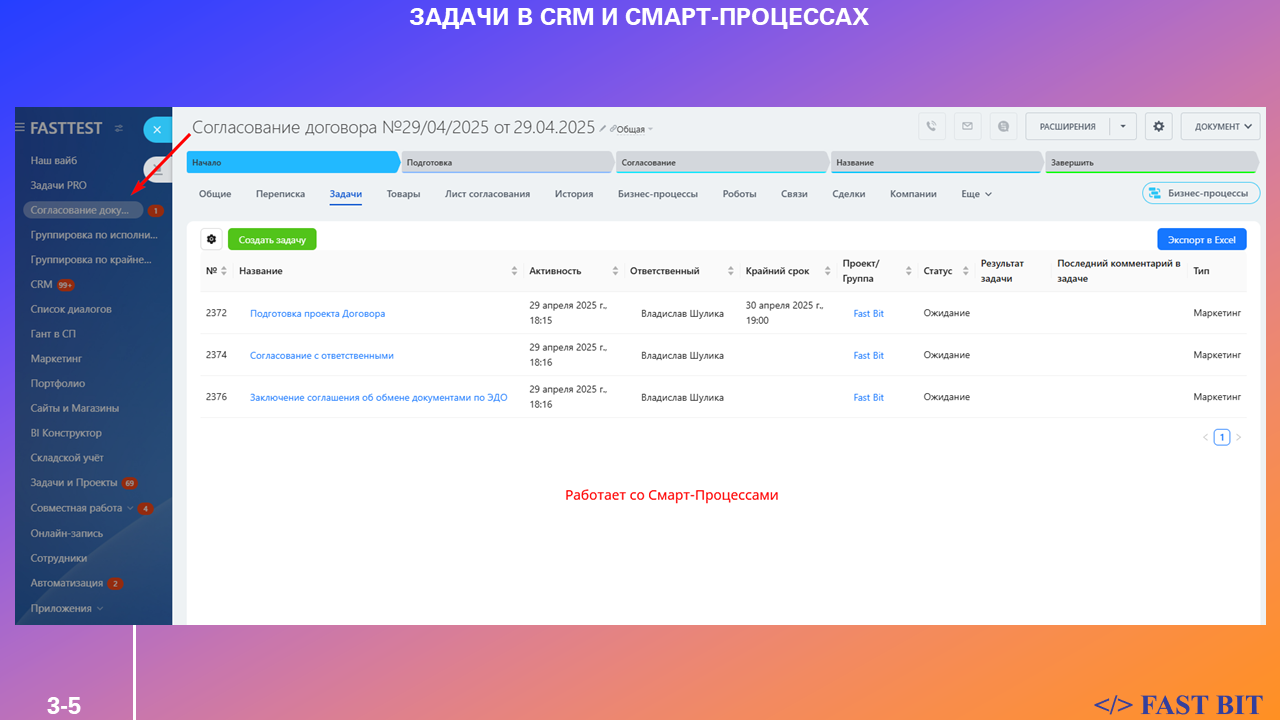Open the hamburger menu beside FASTTEST

coord(20,128)
